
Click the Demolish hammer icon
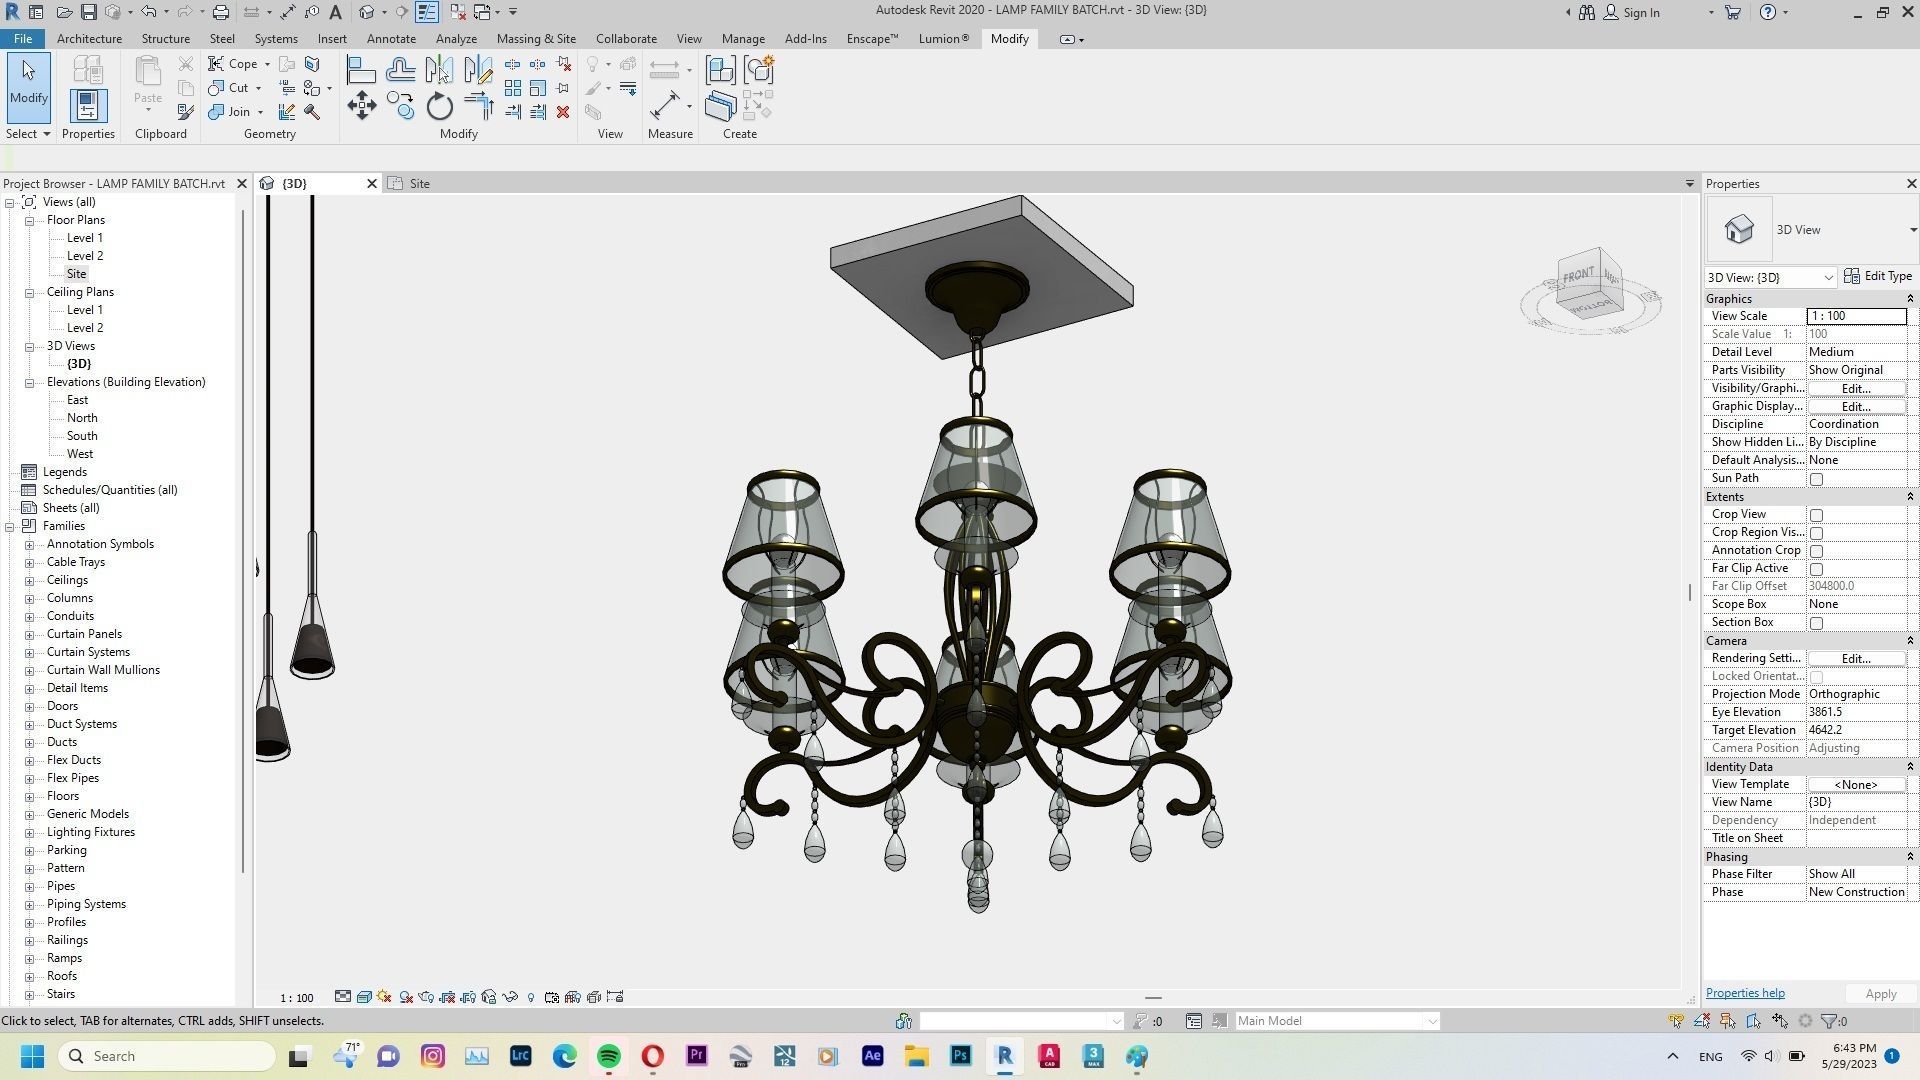312,112
